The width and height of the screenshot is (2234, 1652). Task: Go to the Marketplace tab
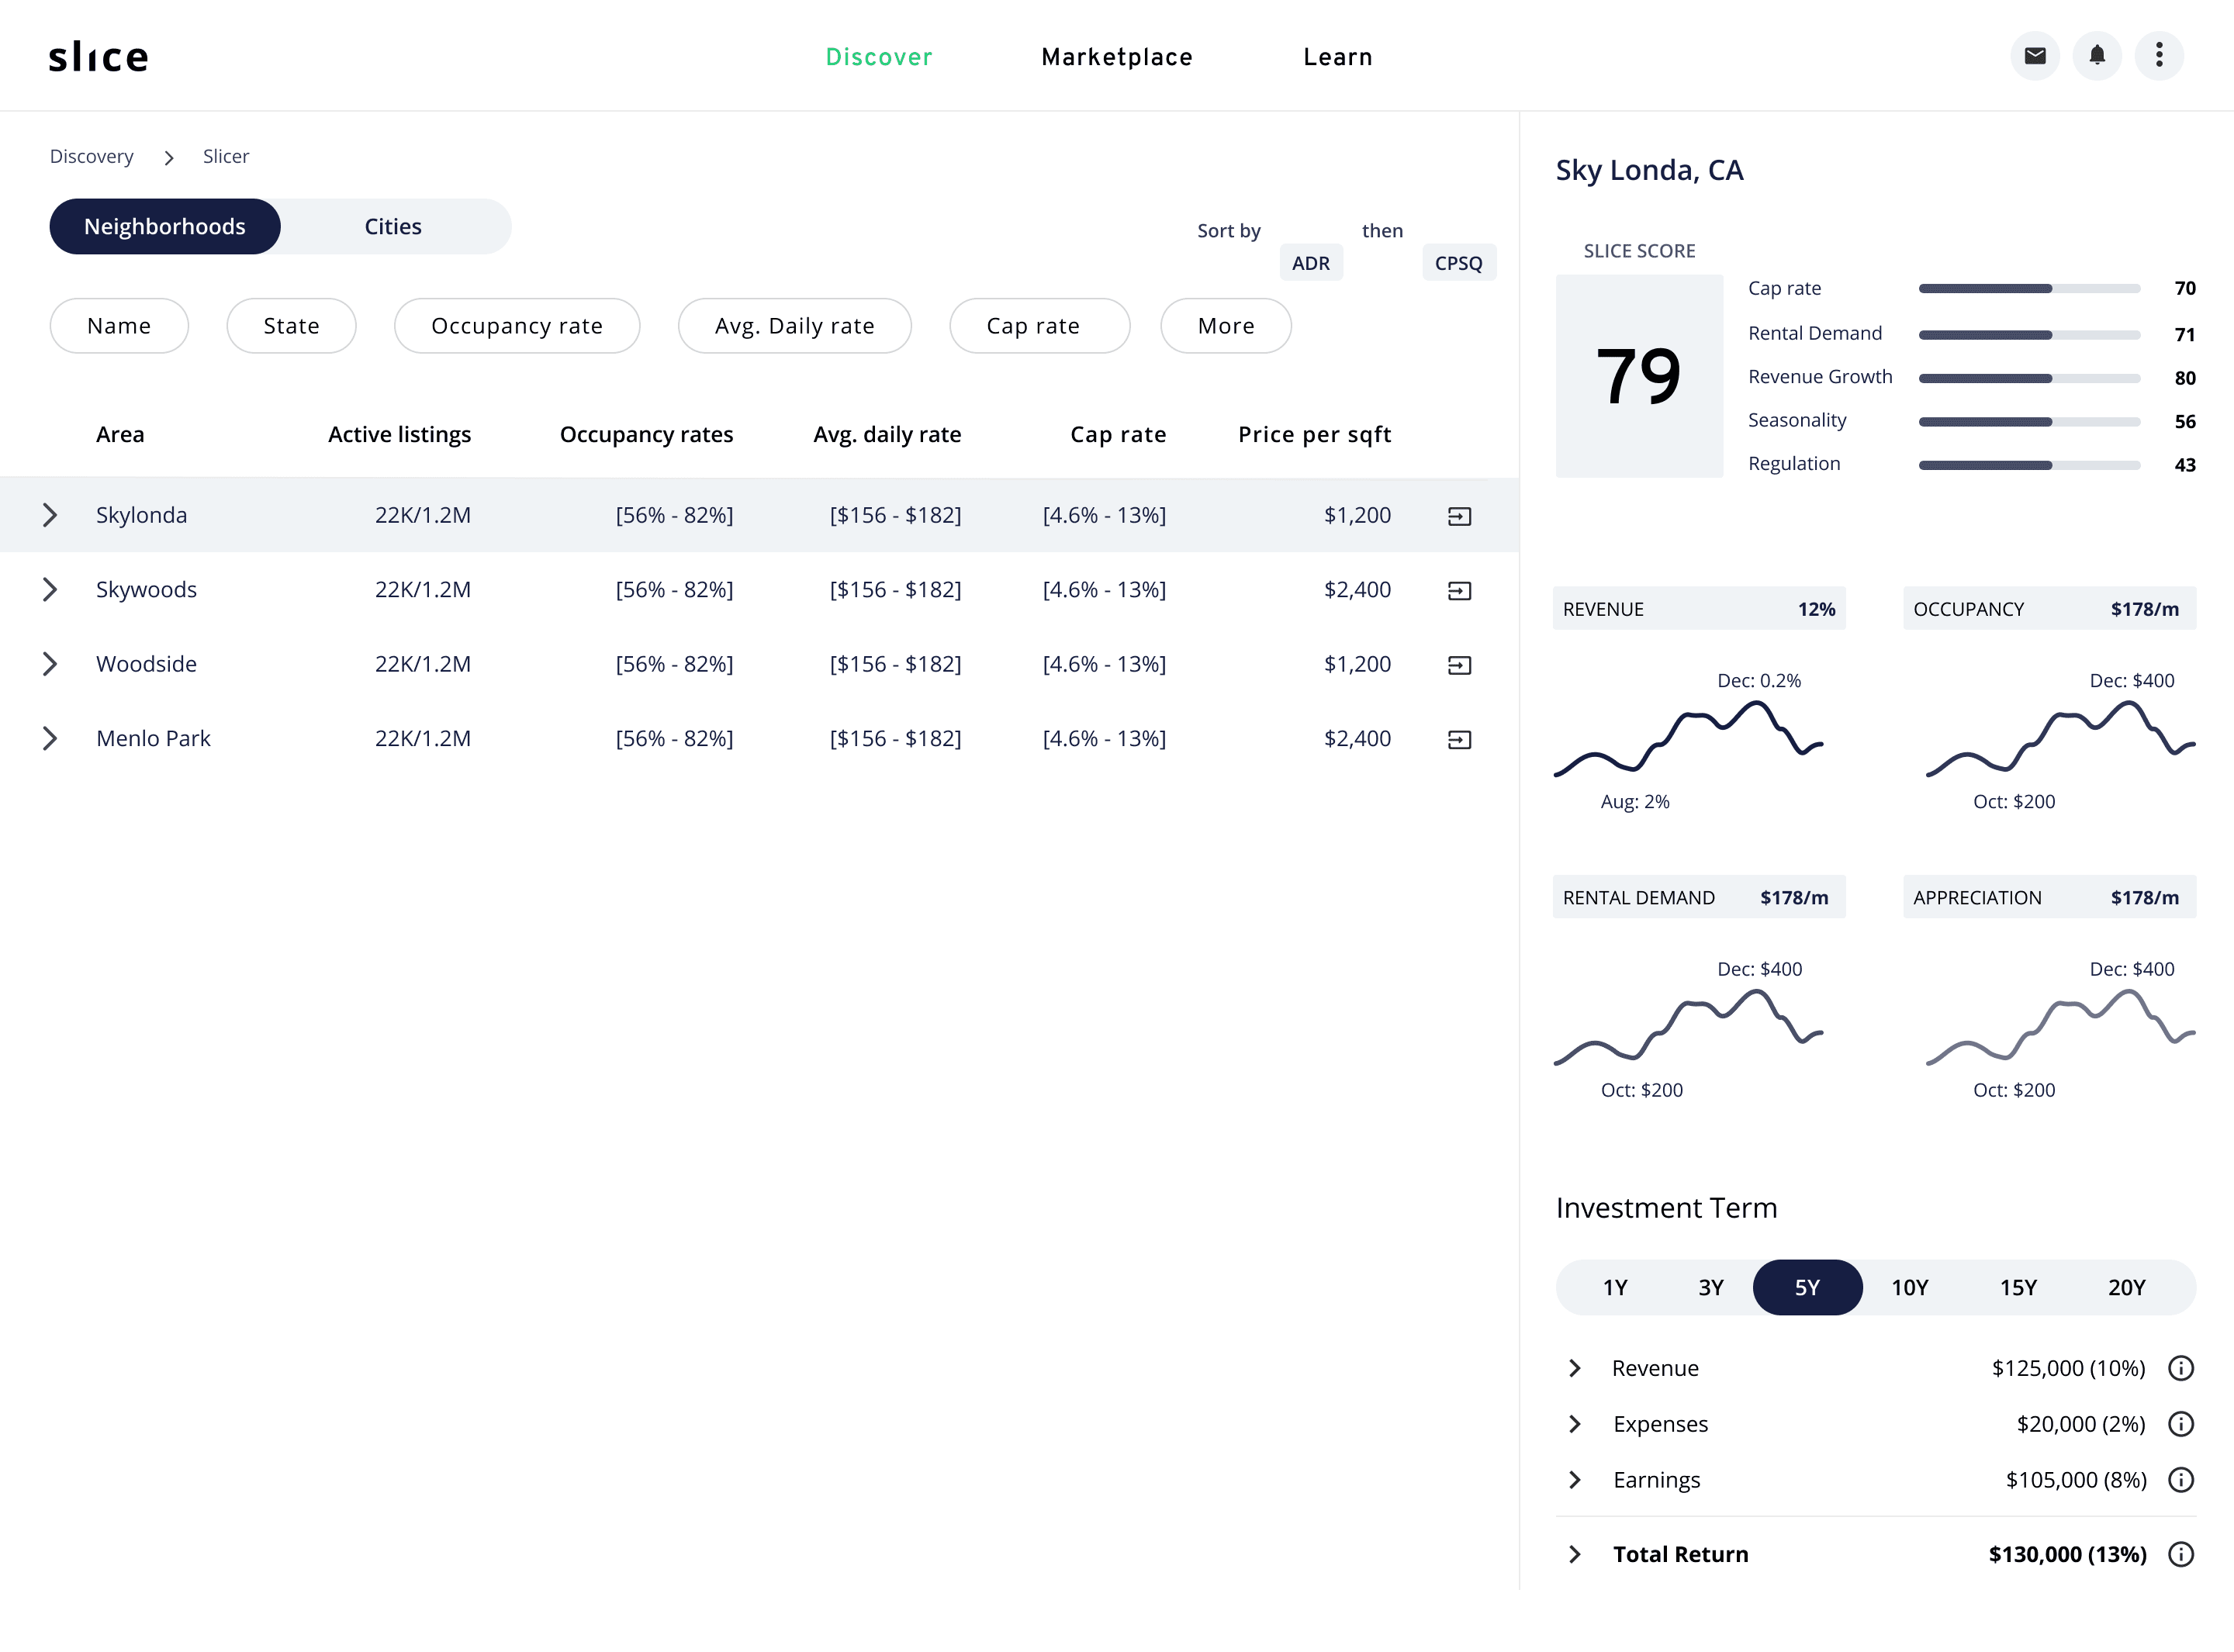coord(1116,57)
